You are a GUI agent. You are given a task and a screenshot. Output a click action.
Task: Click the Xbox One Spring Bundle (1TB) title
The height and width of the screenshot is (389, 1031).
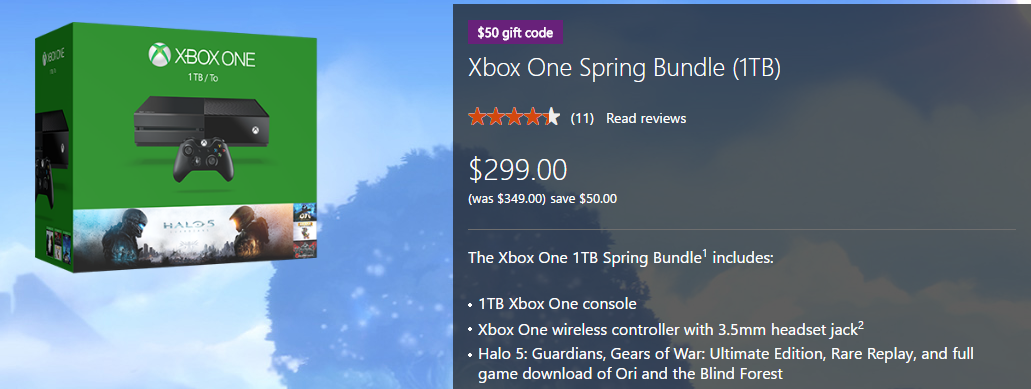pos(624,68)
